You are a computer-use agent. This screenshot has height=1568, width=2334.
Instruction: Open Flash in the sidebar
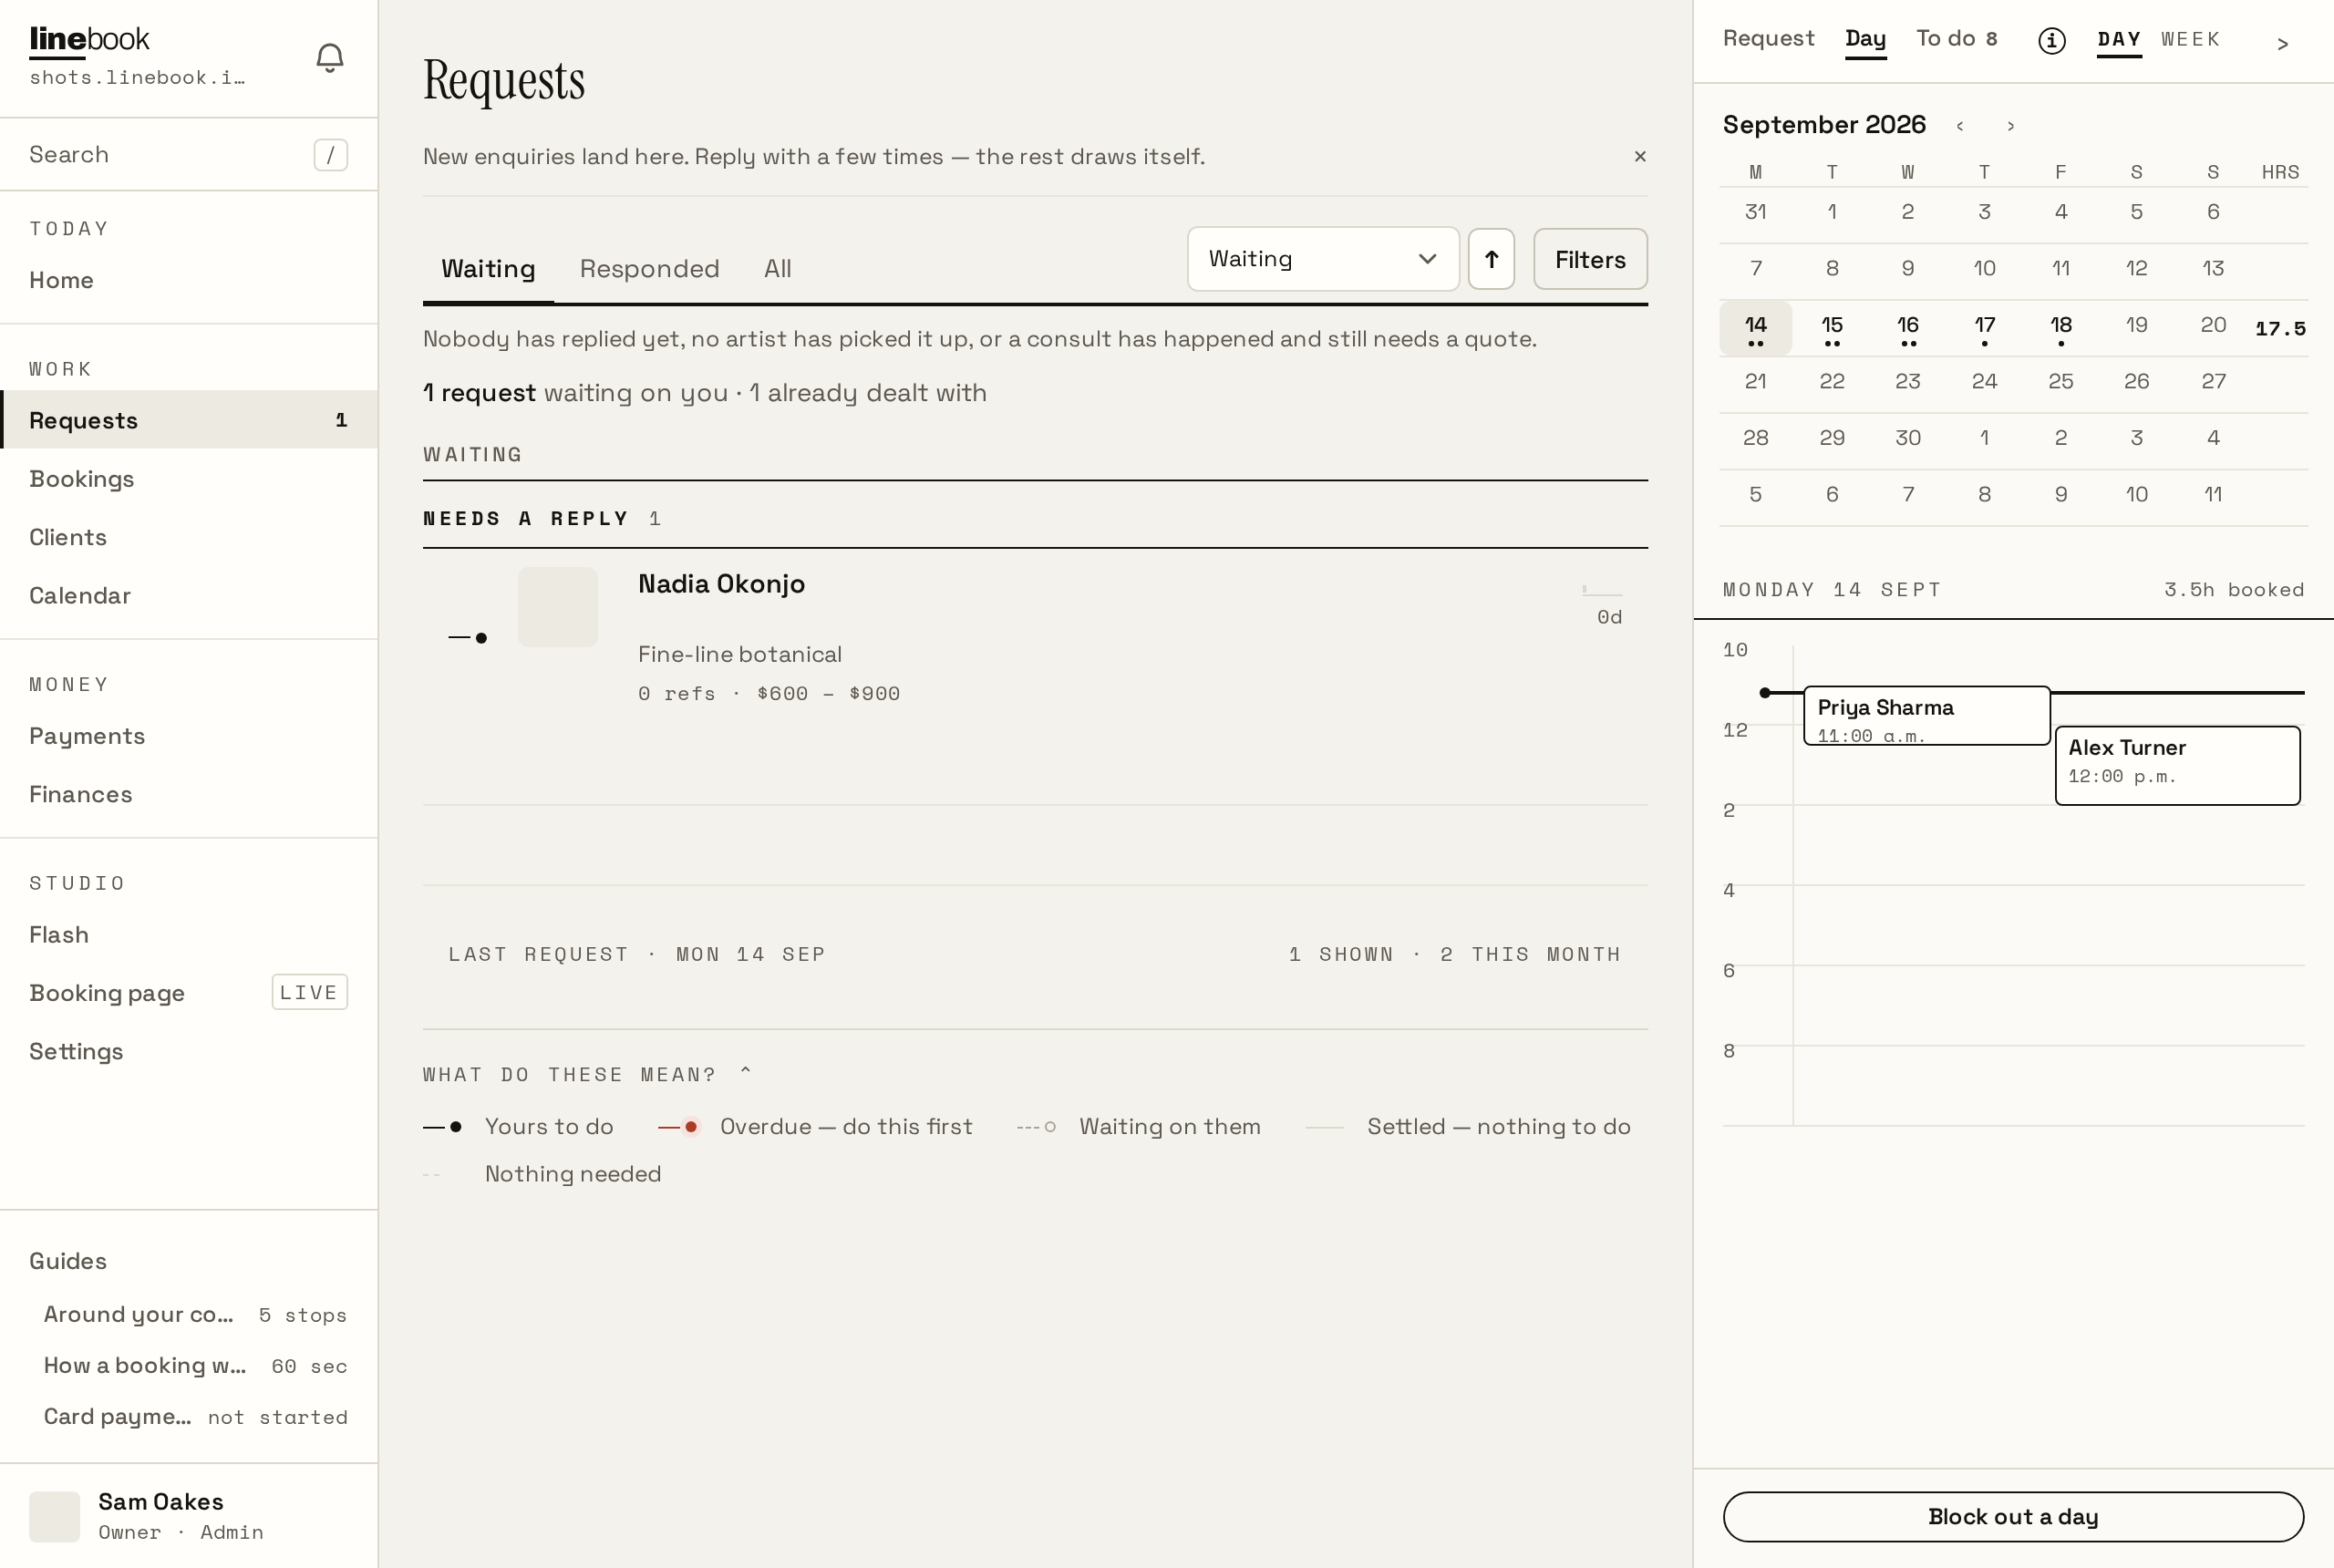click(189, 935)
